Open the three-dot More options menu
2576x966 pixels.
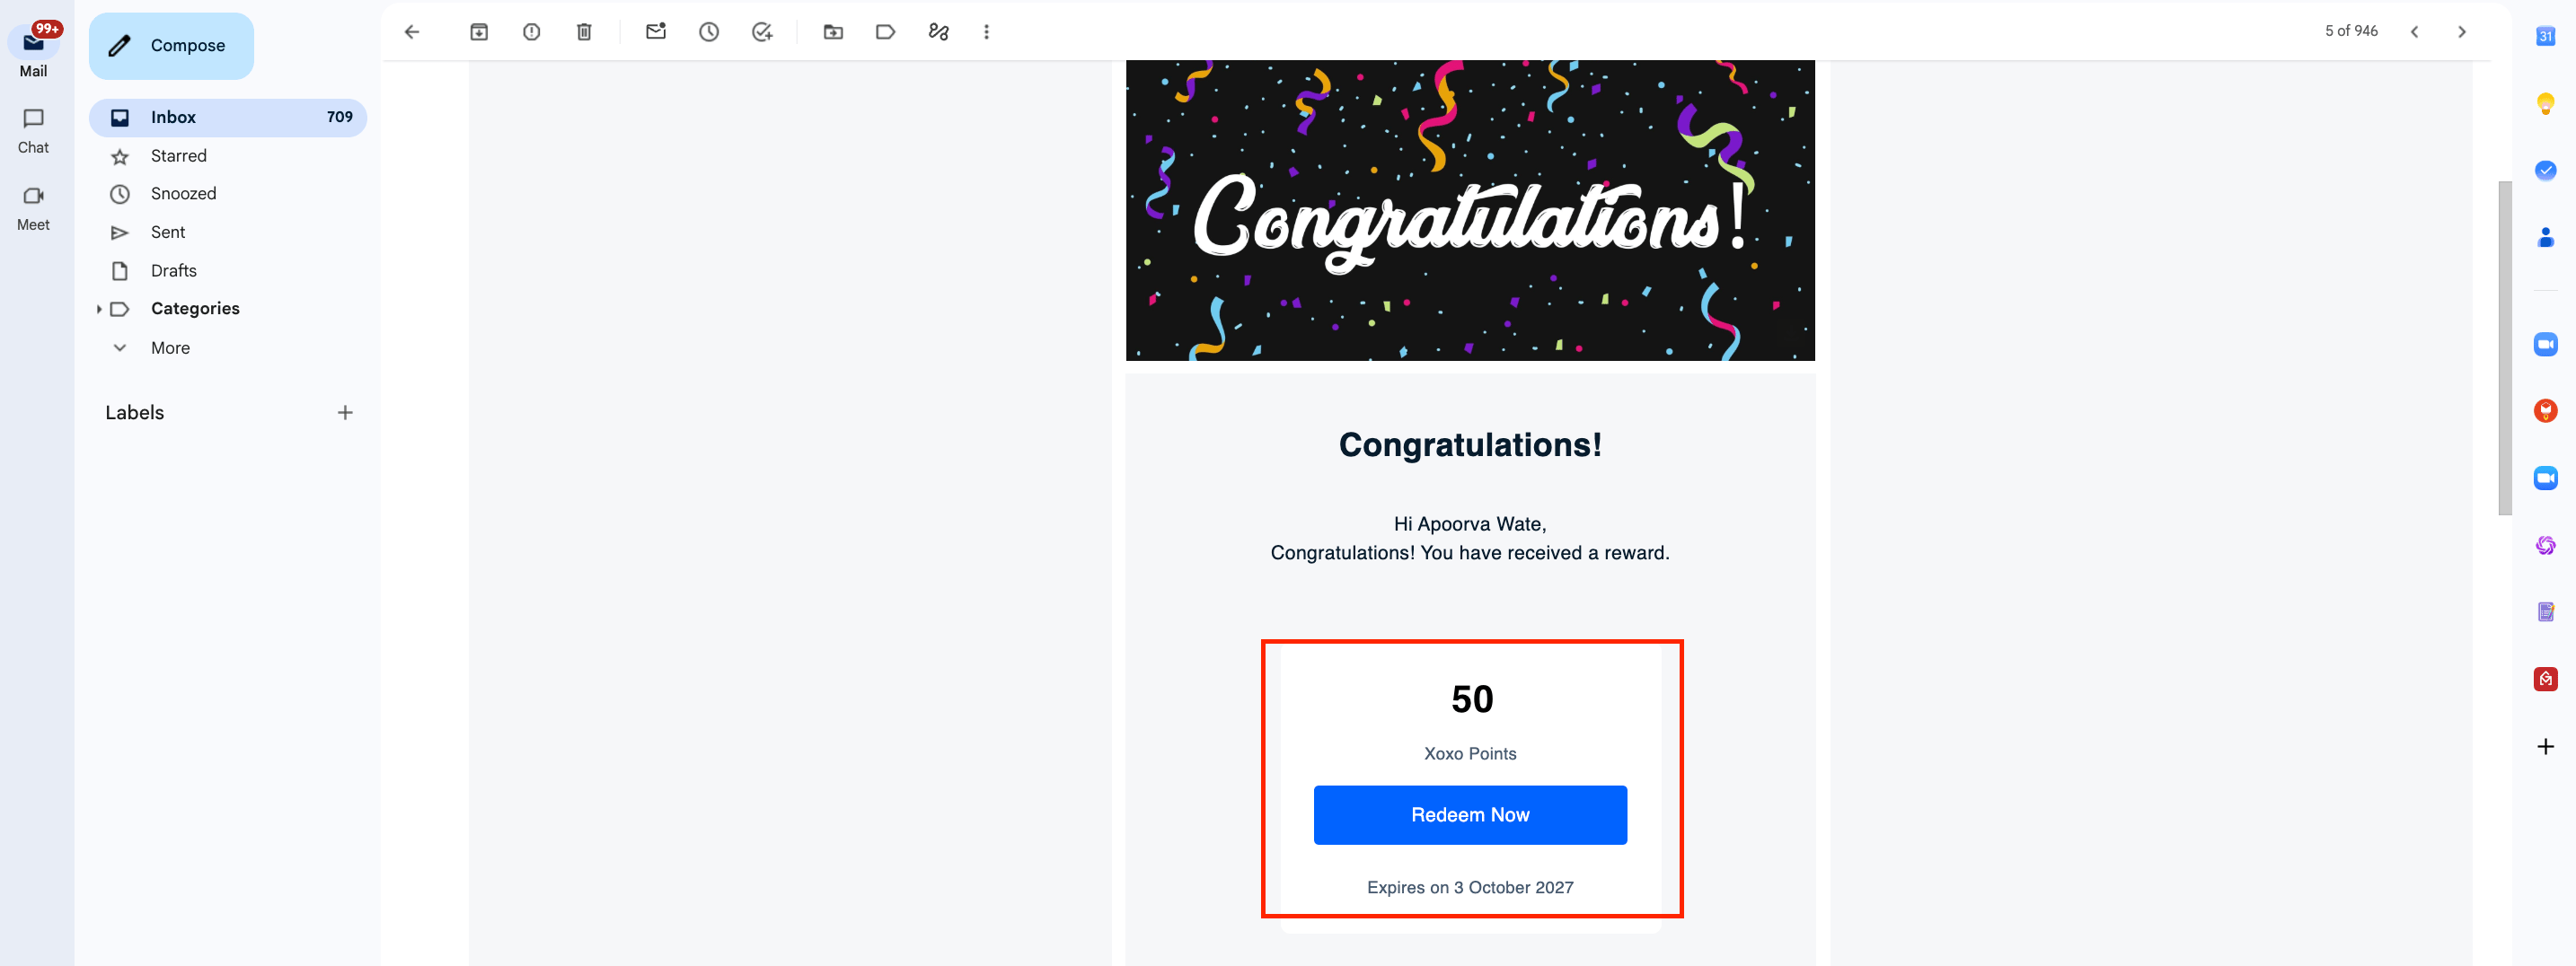pyautogui.click(x=986, y=32)
